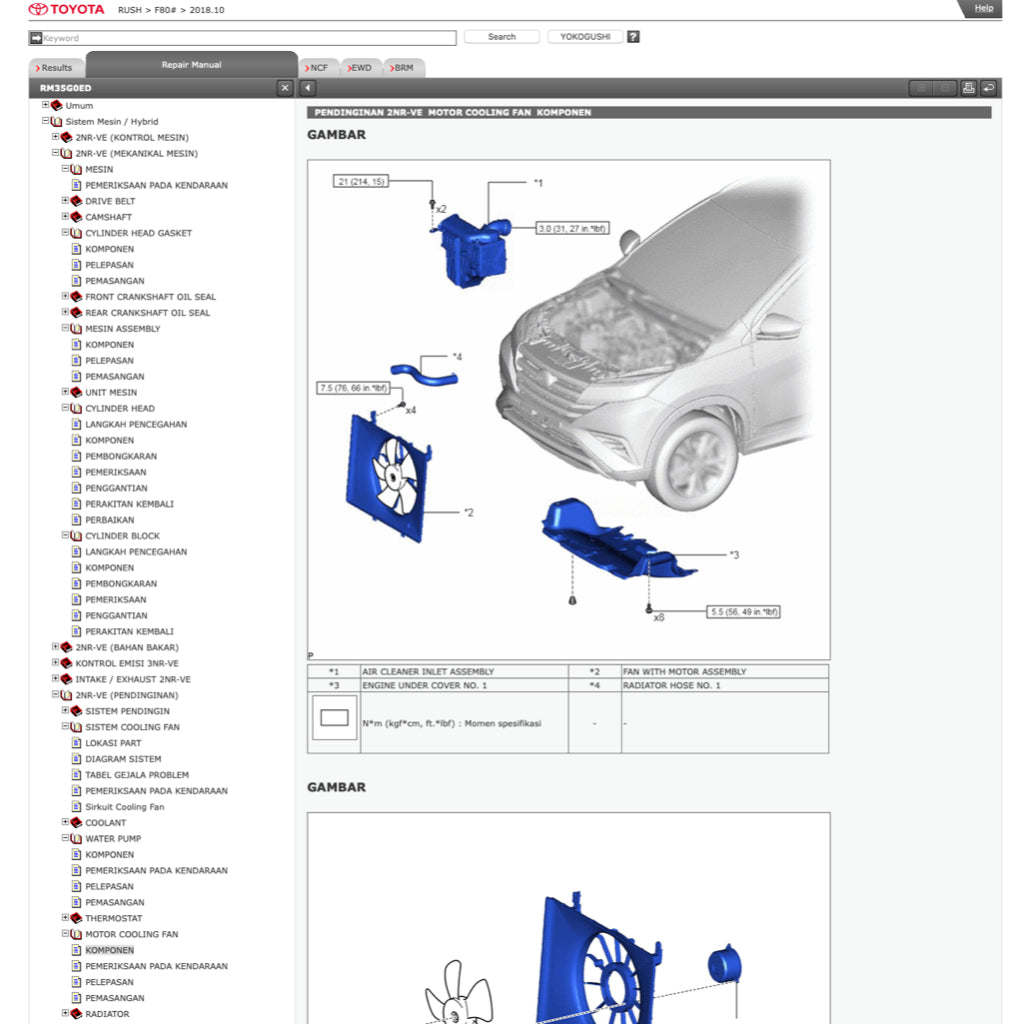The width and height of the screenshot is (1024, 1024).
Task: Switch to the EWD tab
Action: (361, 68)
